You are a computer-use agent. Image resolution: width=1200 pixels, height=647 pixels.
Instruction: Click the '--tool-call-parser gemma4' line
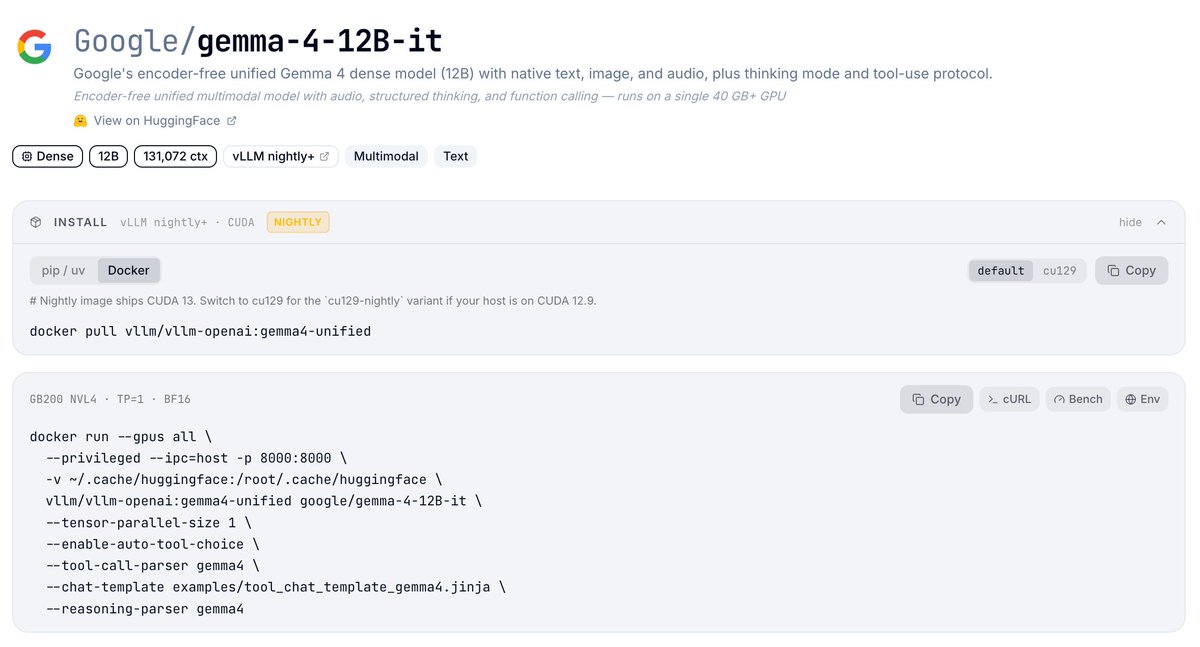click(x=153, y=565)
